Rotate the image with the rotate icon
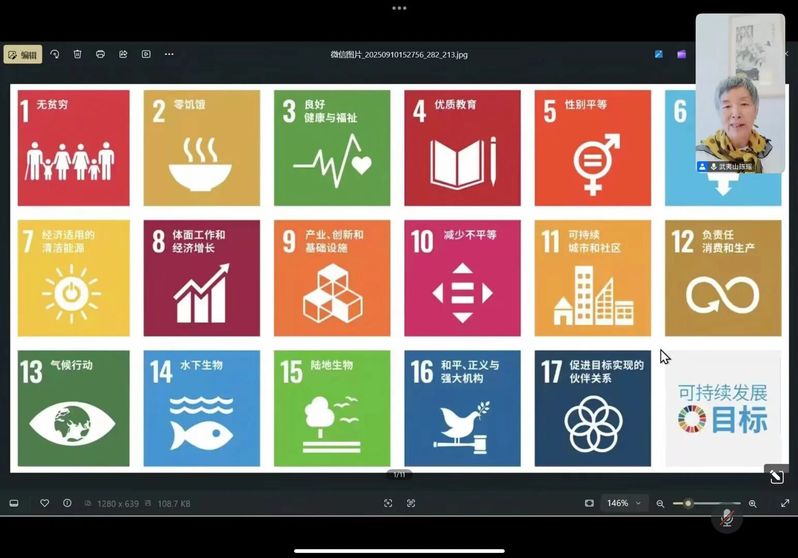The height and width of the screenshot is (558, 798). click(x=55, y=54)
